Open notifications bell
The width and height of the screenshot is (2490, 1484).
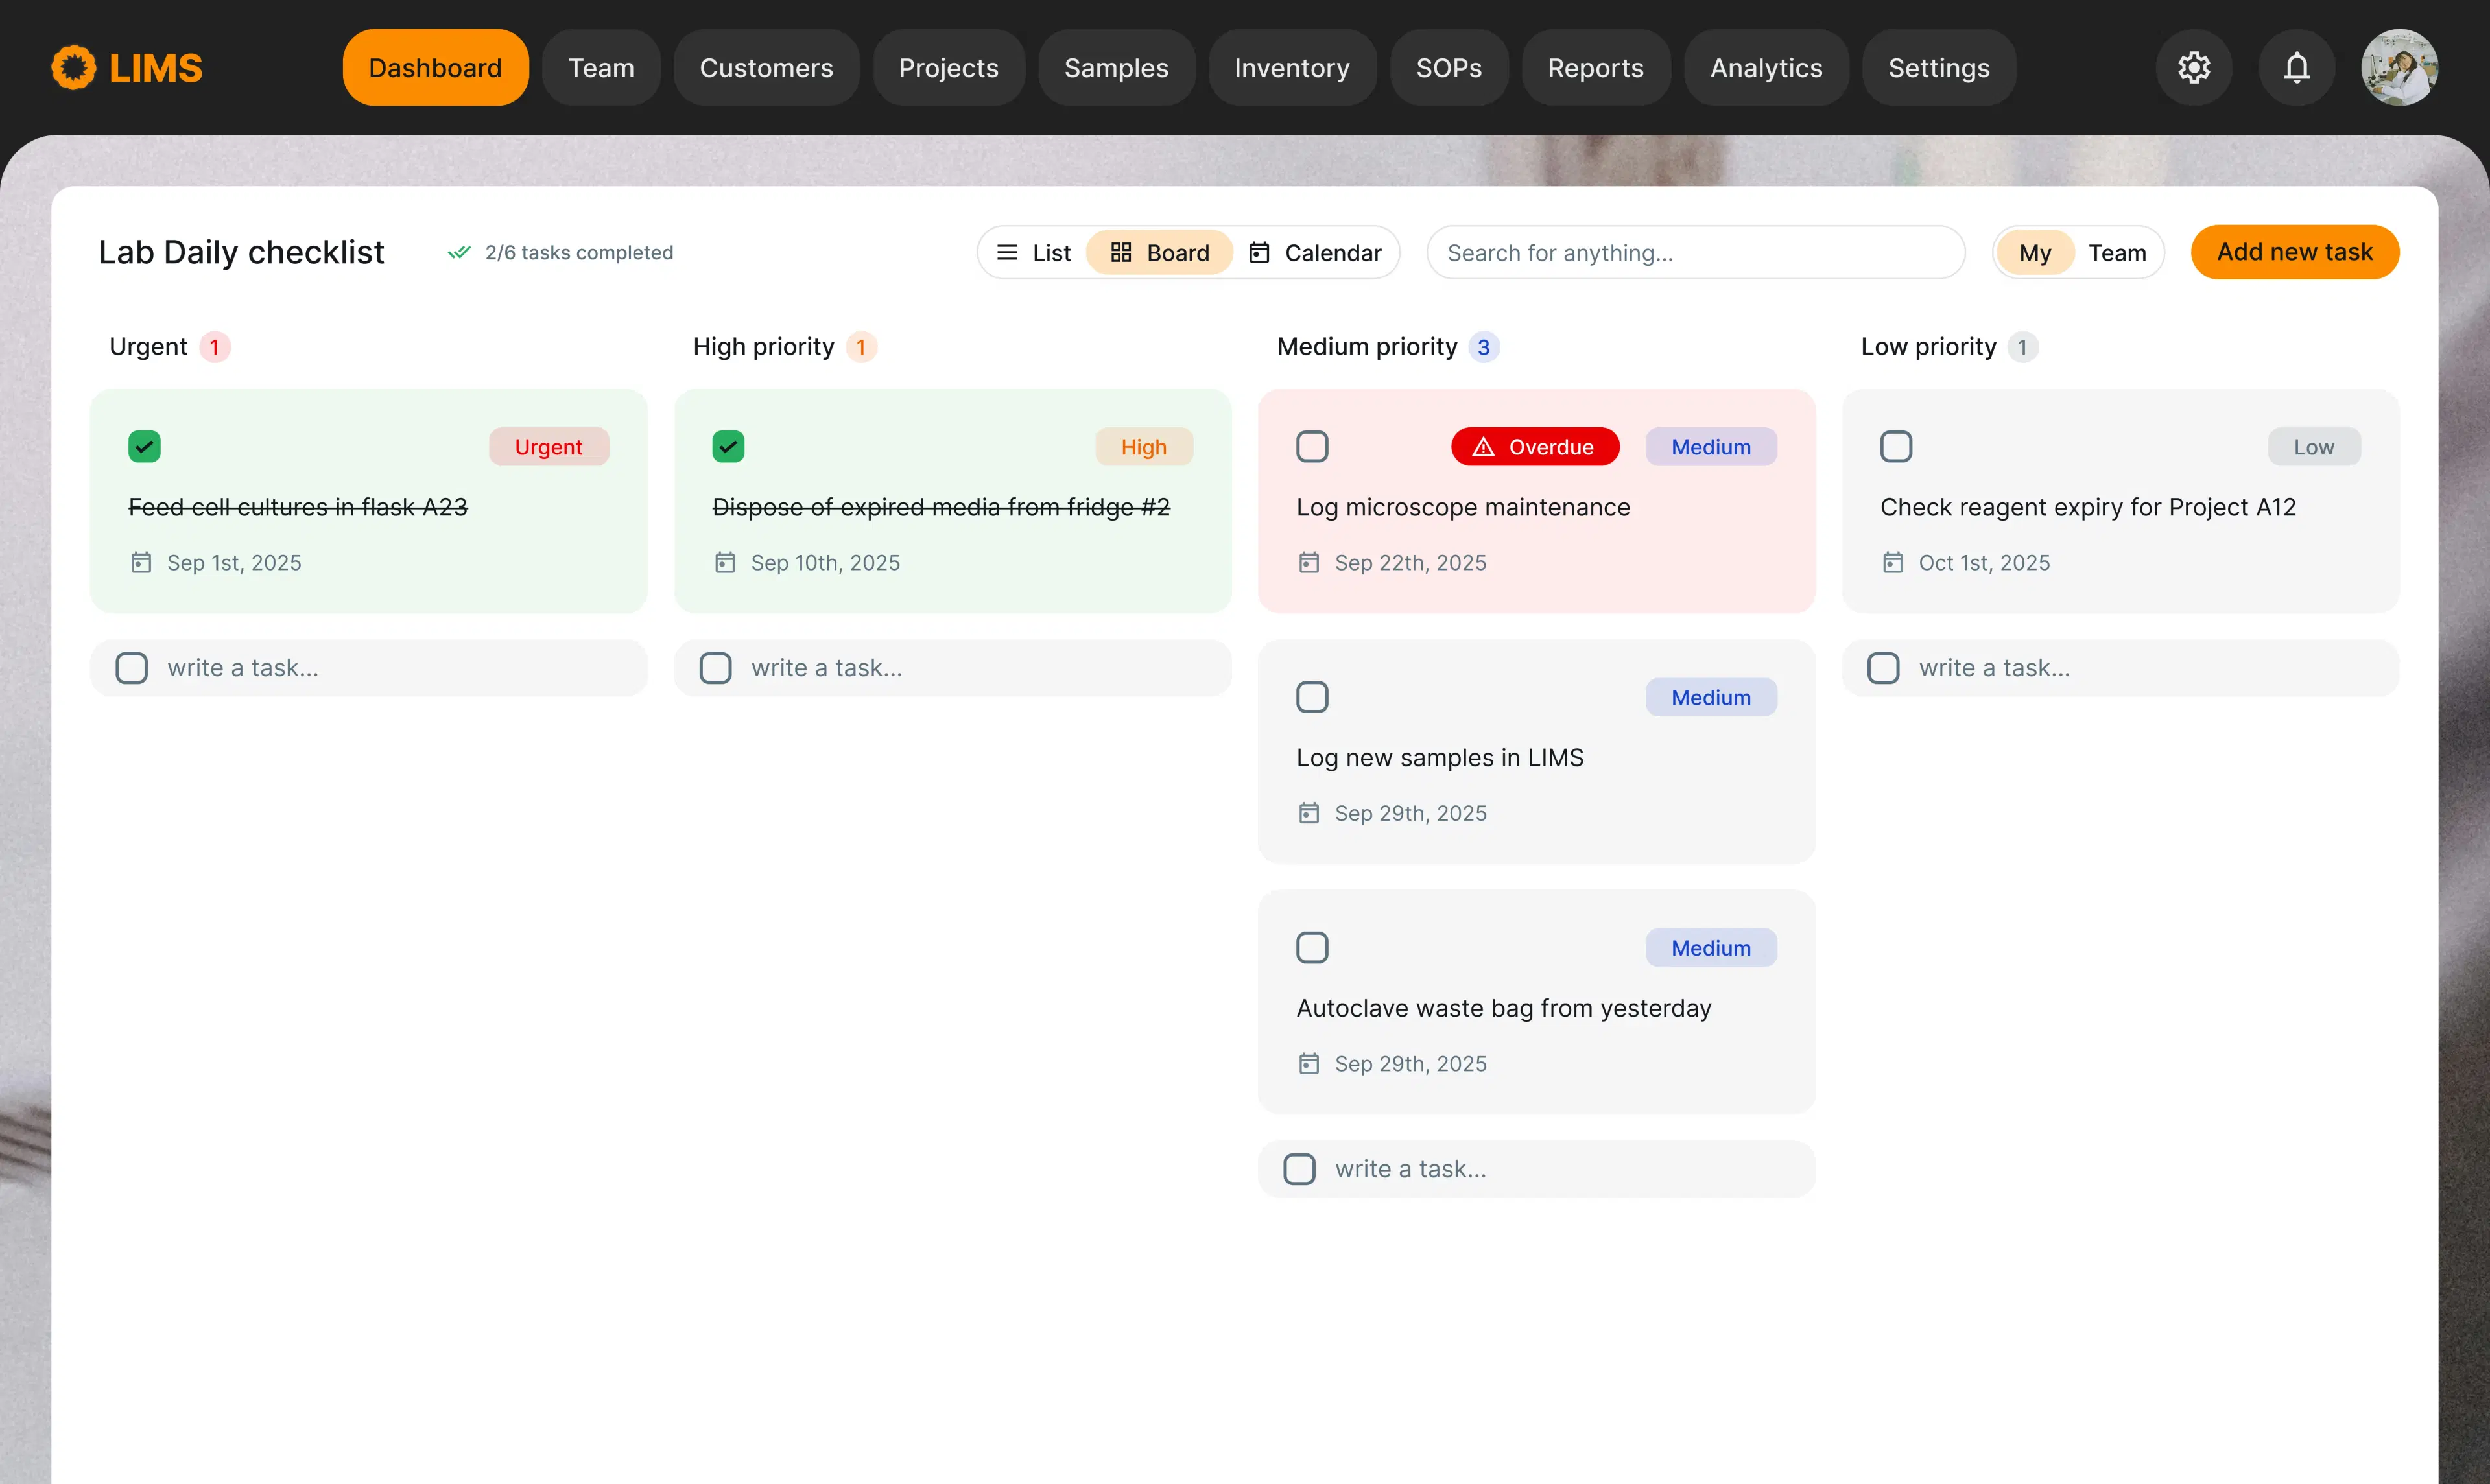click(x=2296, y=67)
